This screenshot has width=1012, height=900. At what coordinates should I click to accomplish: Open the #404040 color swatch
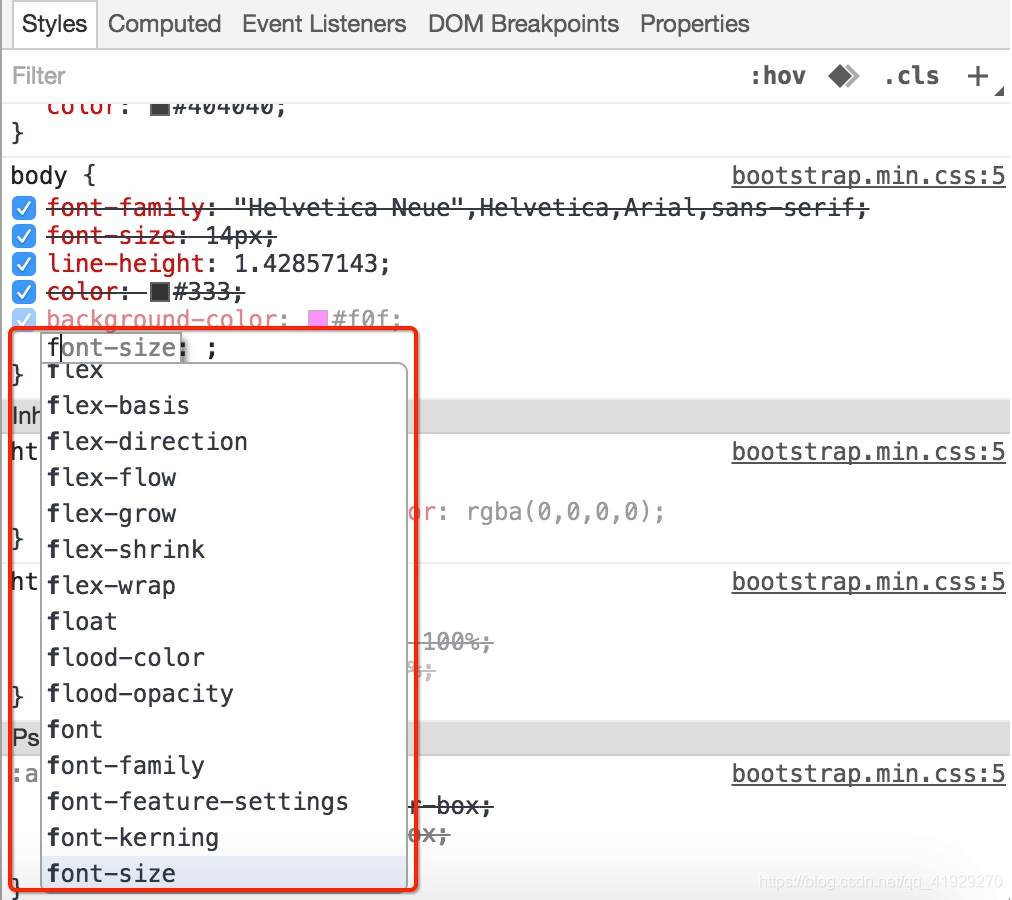click(x=159, y=108)
